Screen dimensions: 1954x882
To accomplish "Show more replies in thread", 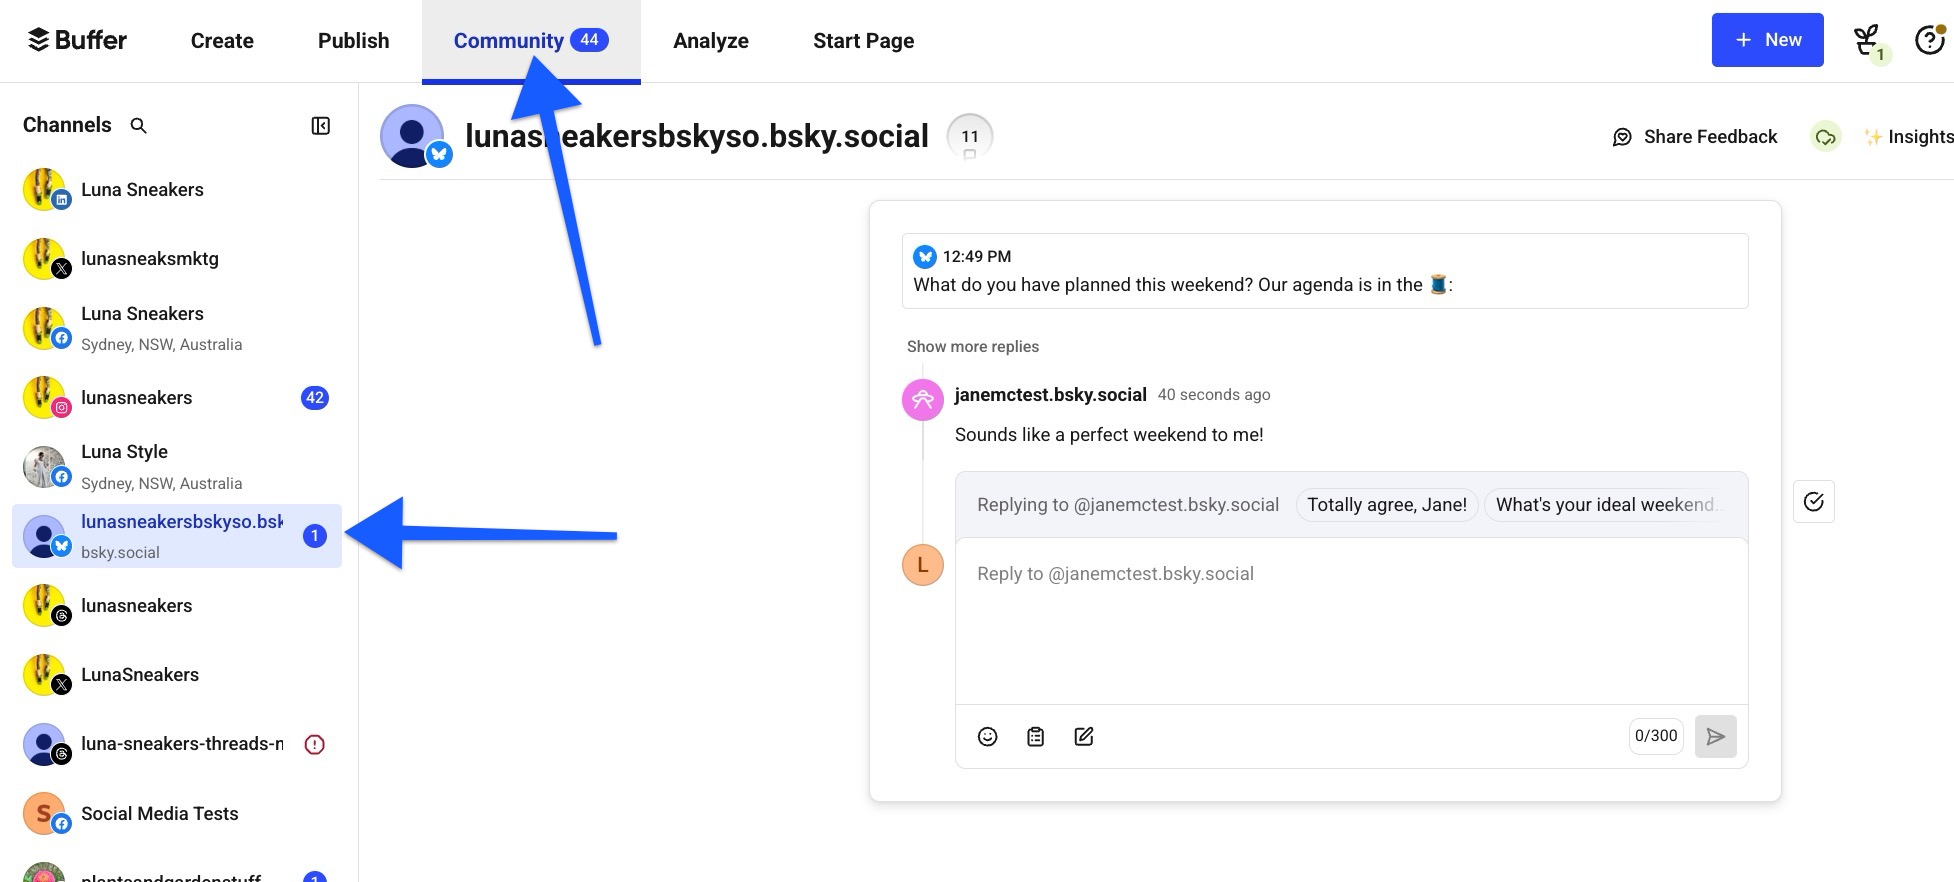I will [x=973, y=347].
